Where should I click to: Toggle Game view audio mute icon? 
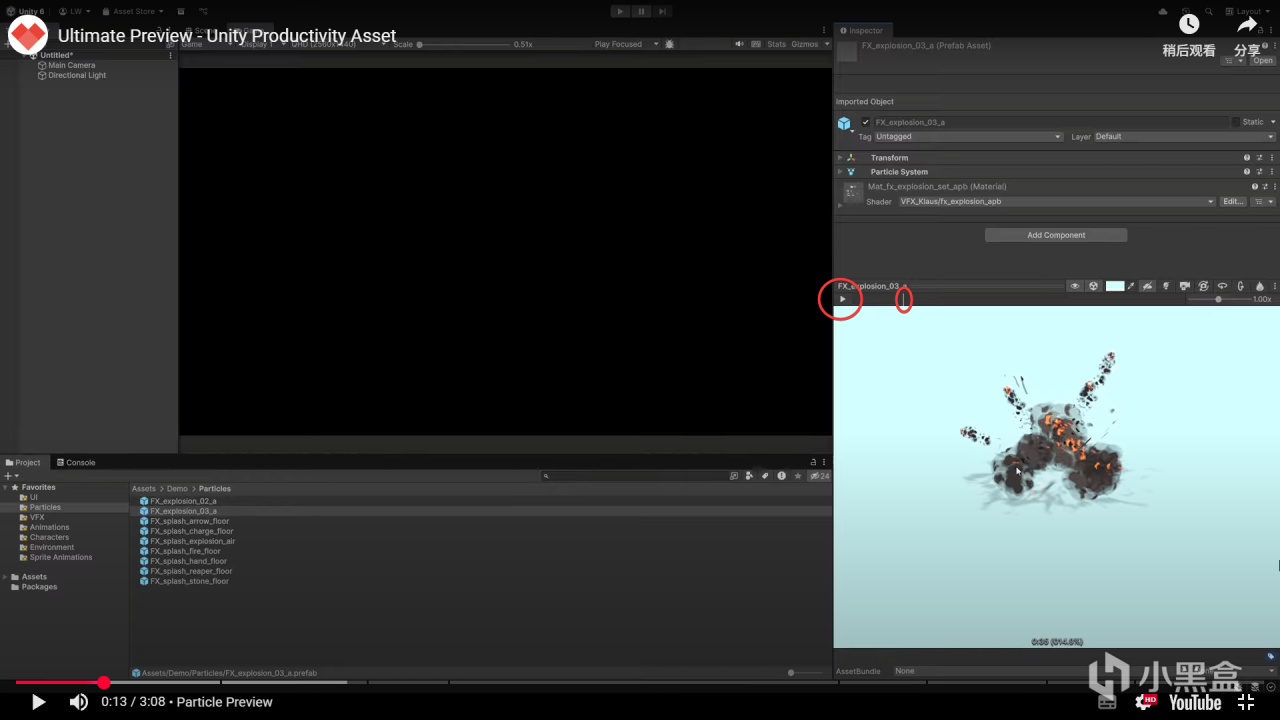tap(739, 44)
